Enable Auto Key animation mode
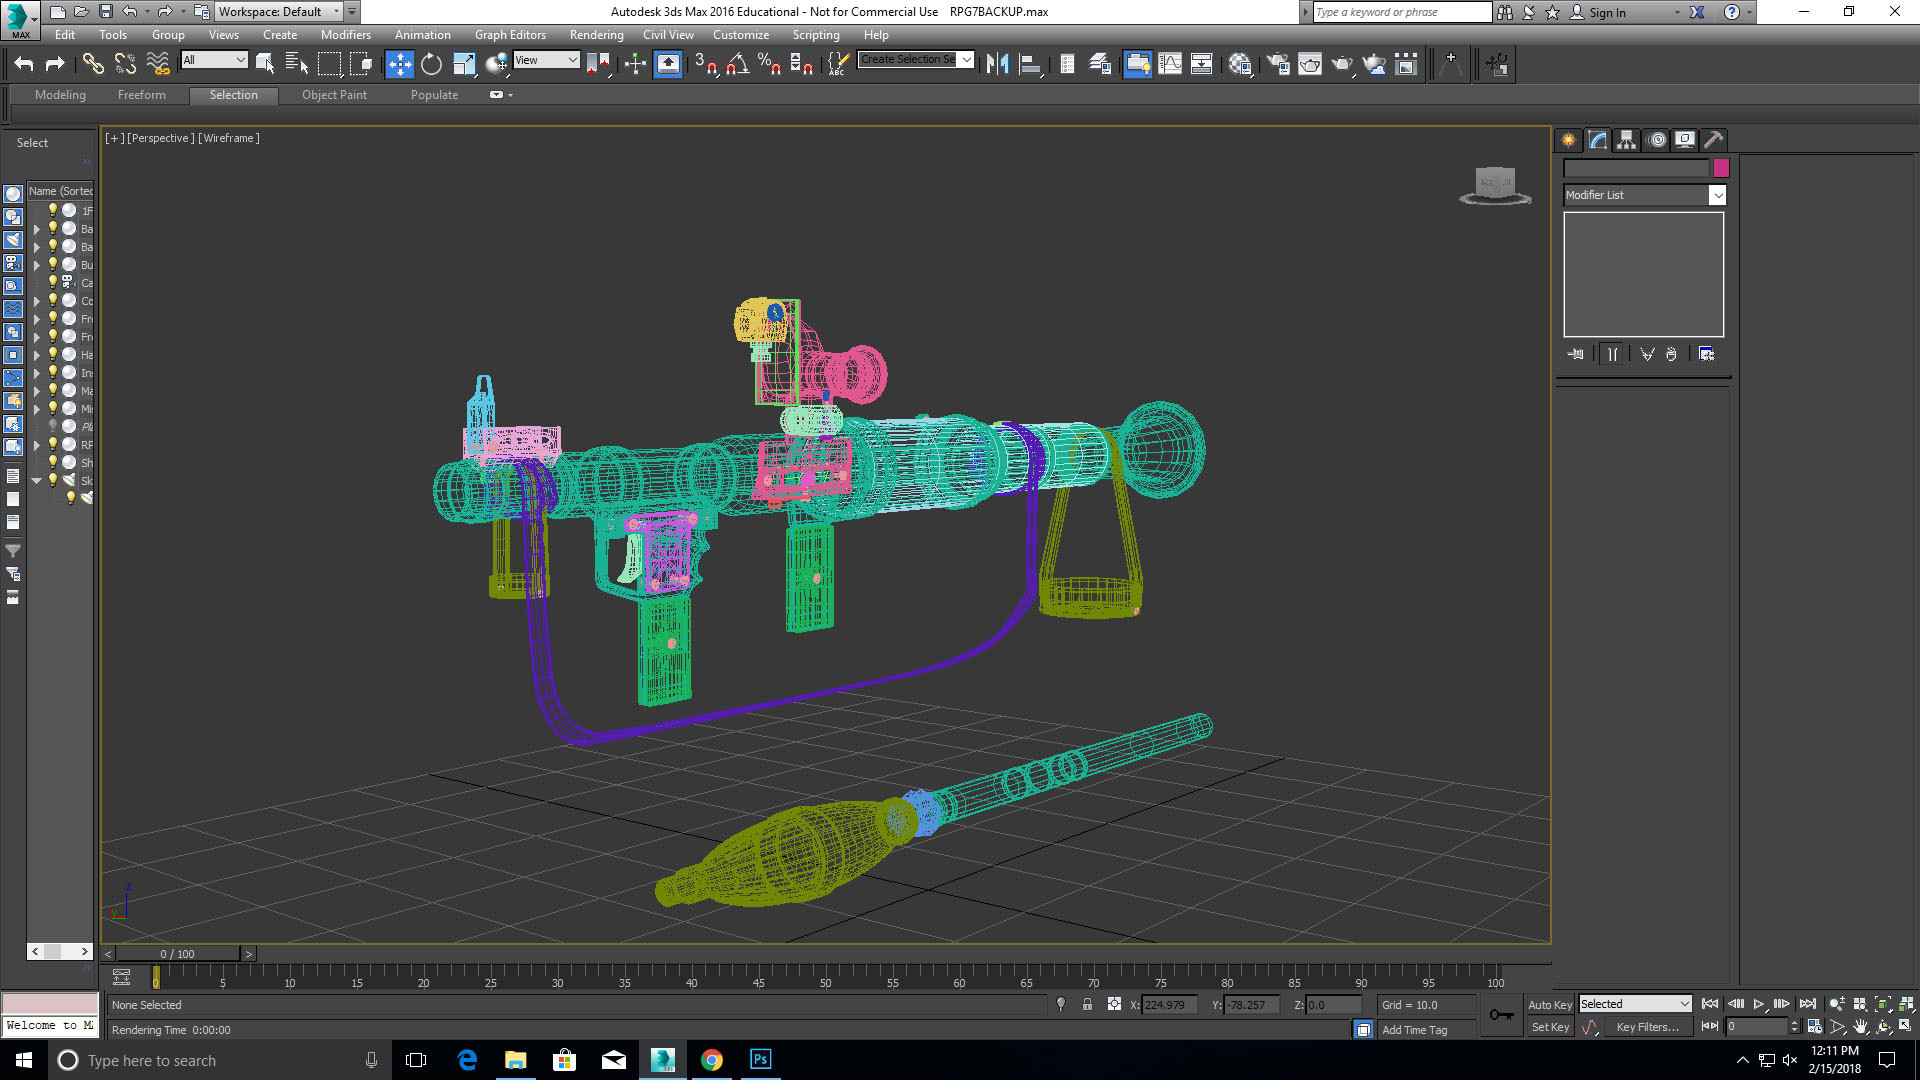This screenshot has width=1920, height=1080. (x=1549, y=1004)
